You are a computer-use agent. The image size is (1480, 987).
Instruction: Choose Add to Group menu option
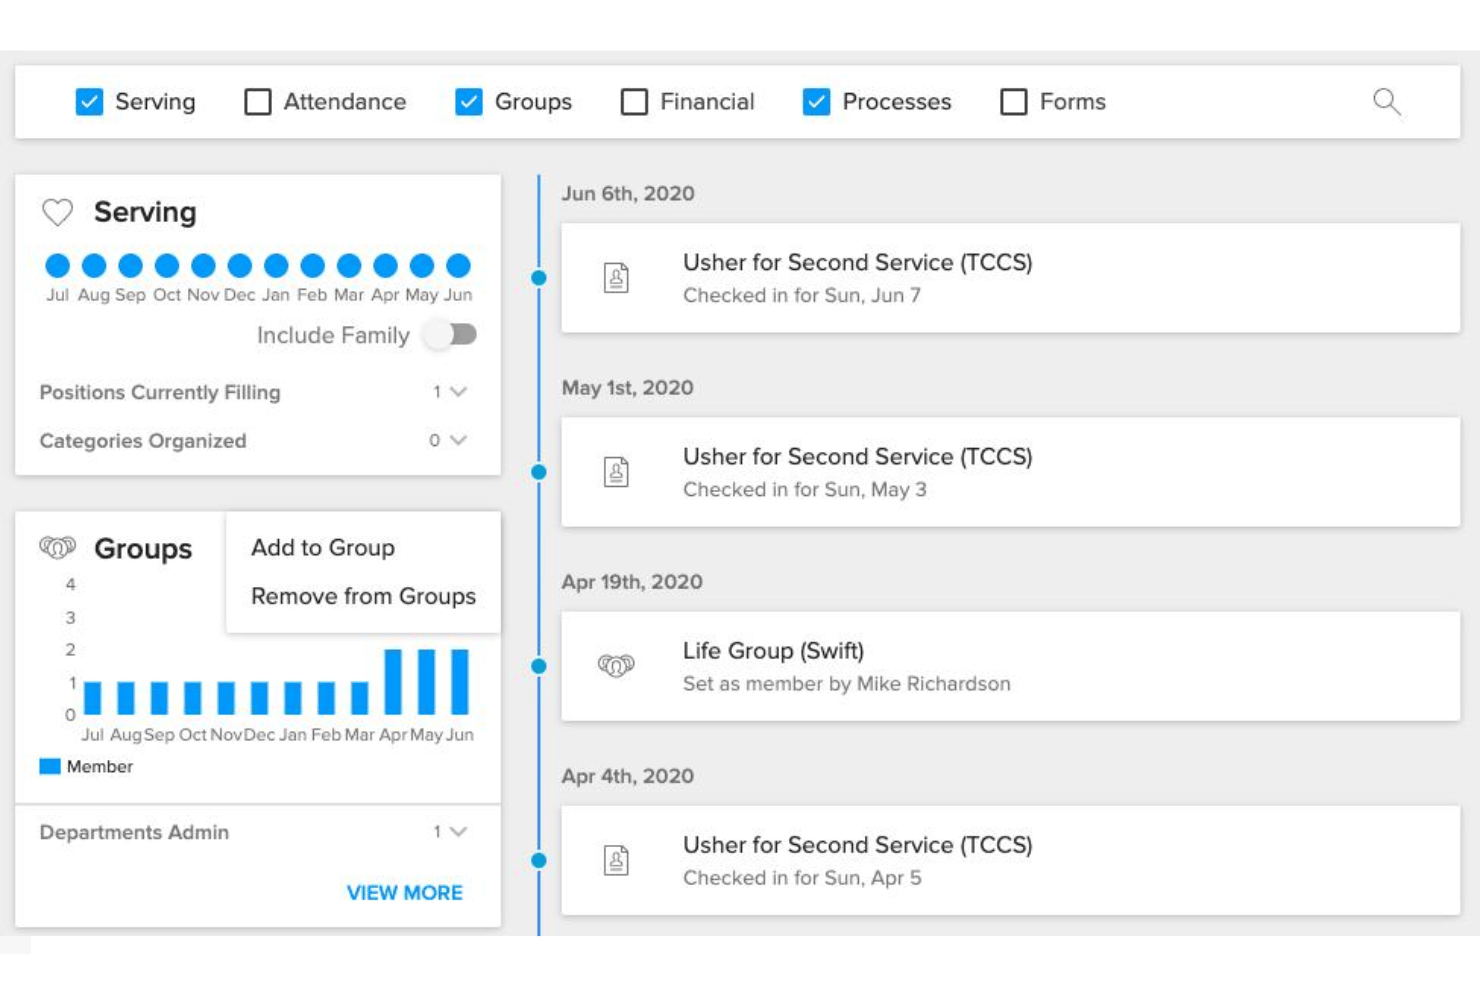[x=323, y=548]
